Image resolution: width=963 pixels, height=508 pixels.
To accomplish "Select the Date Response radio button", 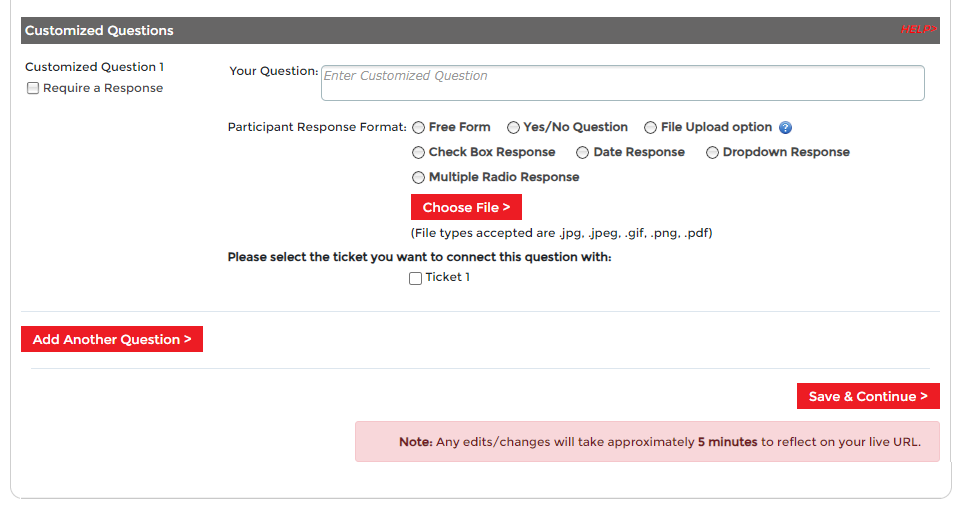I will [x=582, y=153].
